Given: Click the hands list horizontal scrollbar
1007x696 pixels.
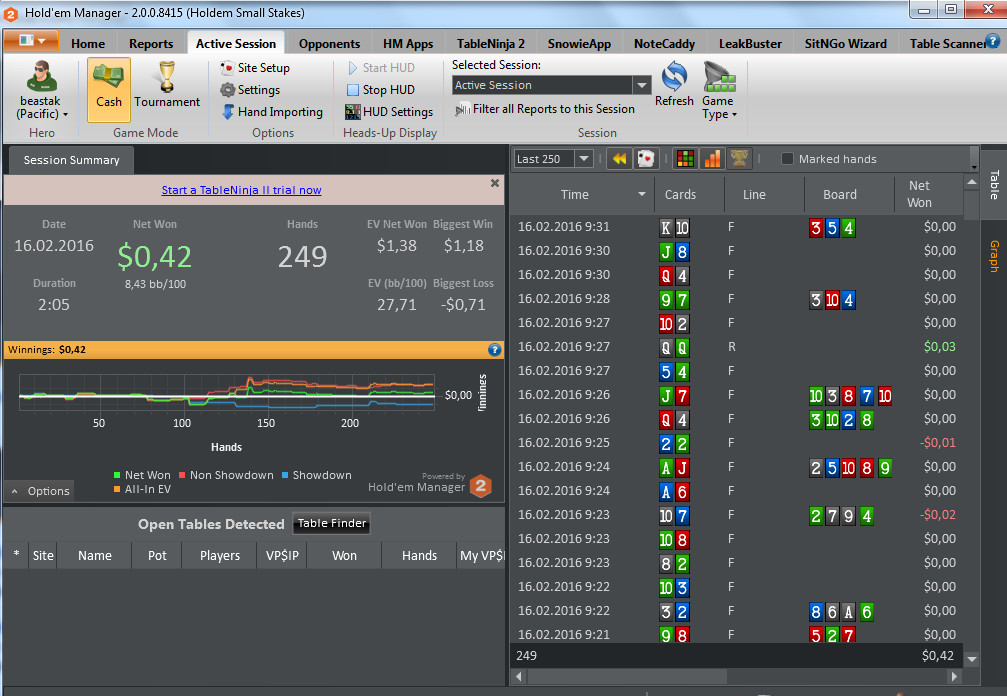Looking at the screenshot, I should [x=627, y=676].
